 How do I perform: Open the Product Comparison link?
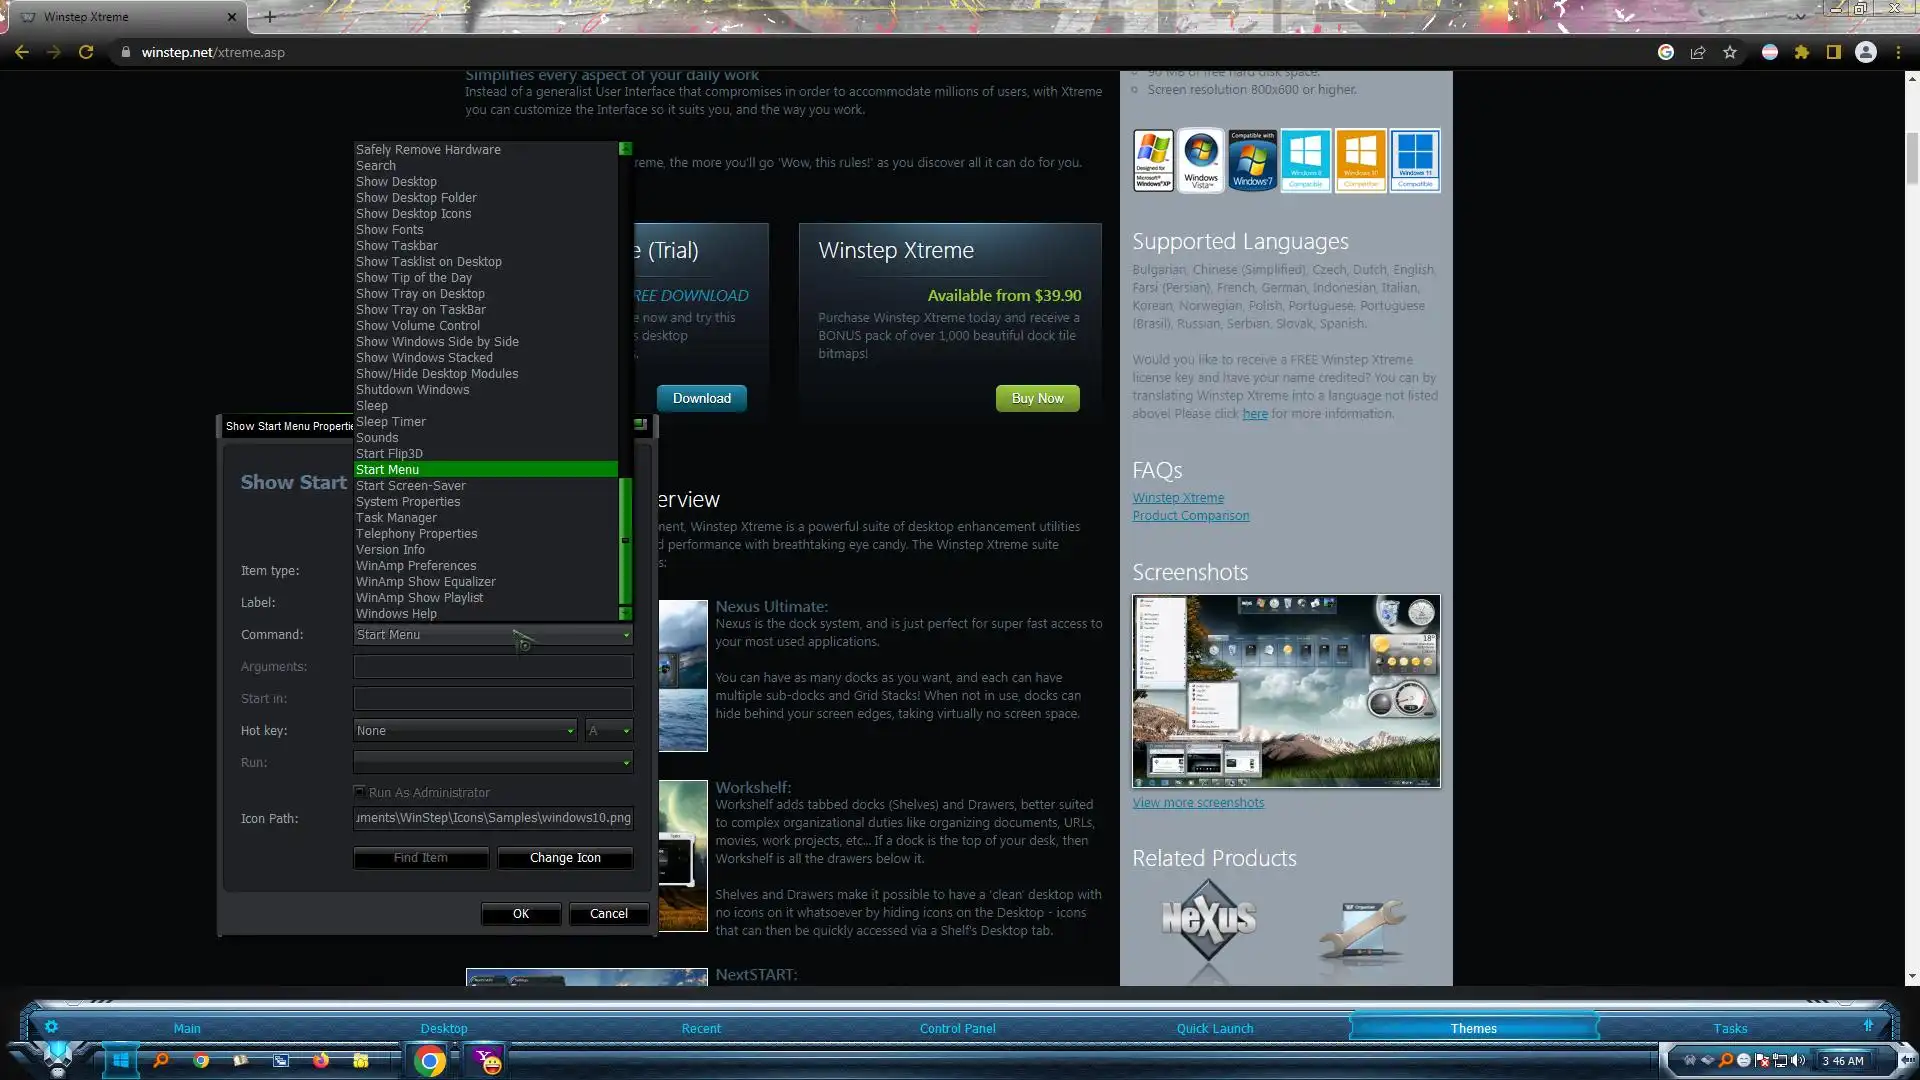point(1190,516)
